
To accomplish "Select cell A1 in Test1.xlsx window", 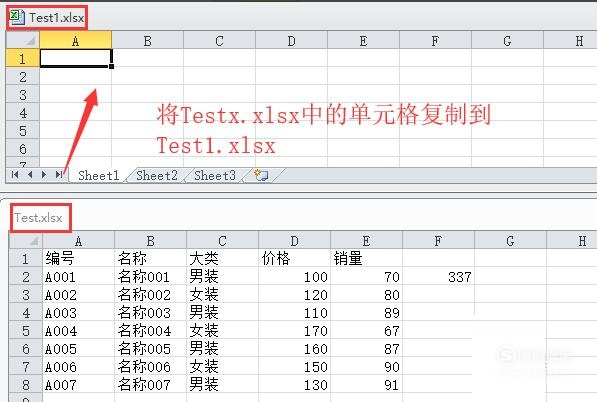I will tap(76, 58).
